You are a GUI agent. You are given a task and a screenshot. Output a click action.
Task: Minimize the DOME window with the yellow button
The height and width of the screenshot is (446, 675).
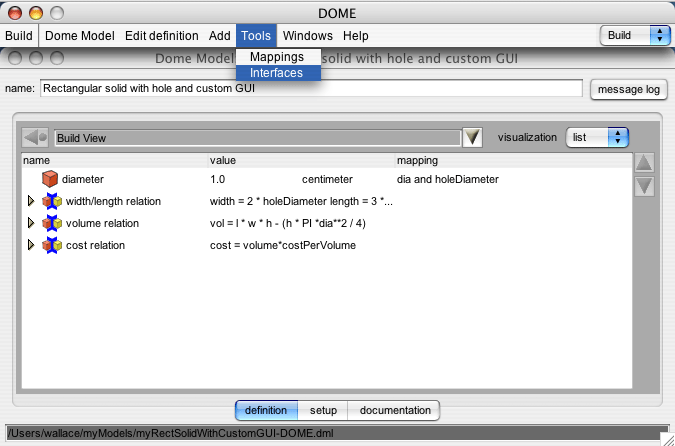pyautogui.click(x=36, y=13)
